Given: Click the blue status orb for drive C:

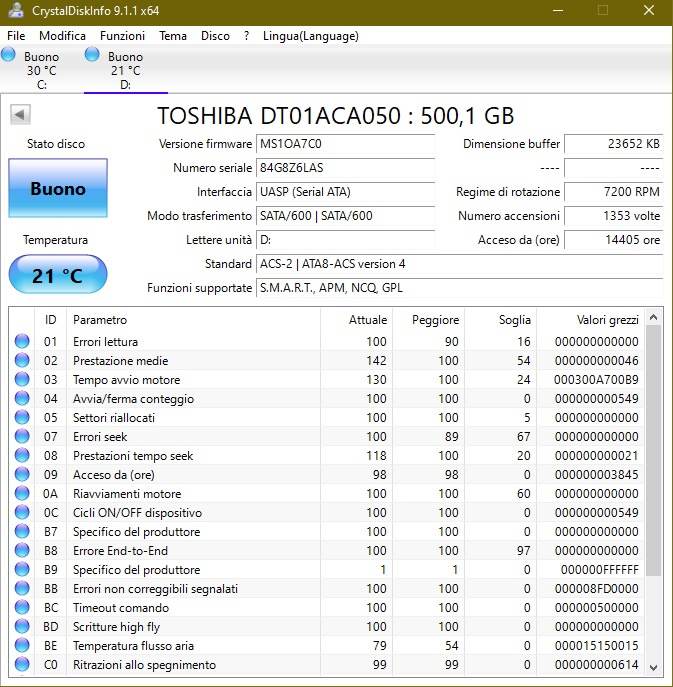Looking at the screenshot, I should 8,55.
